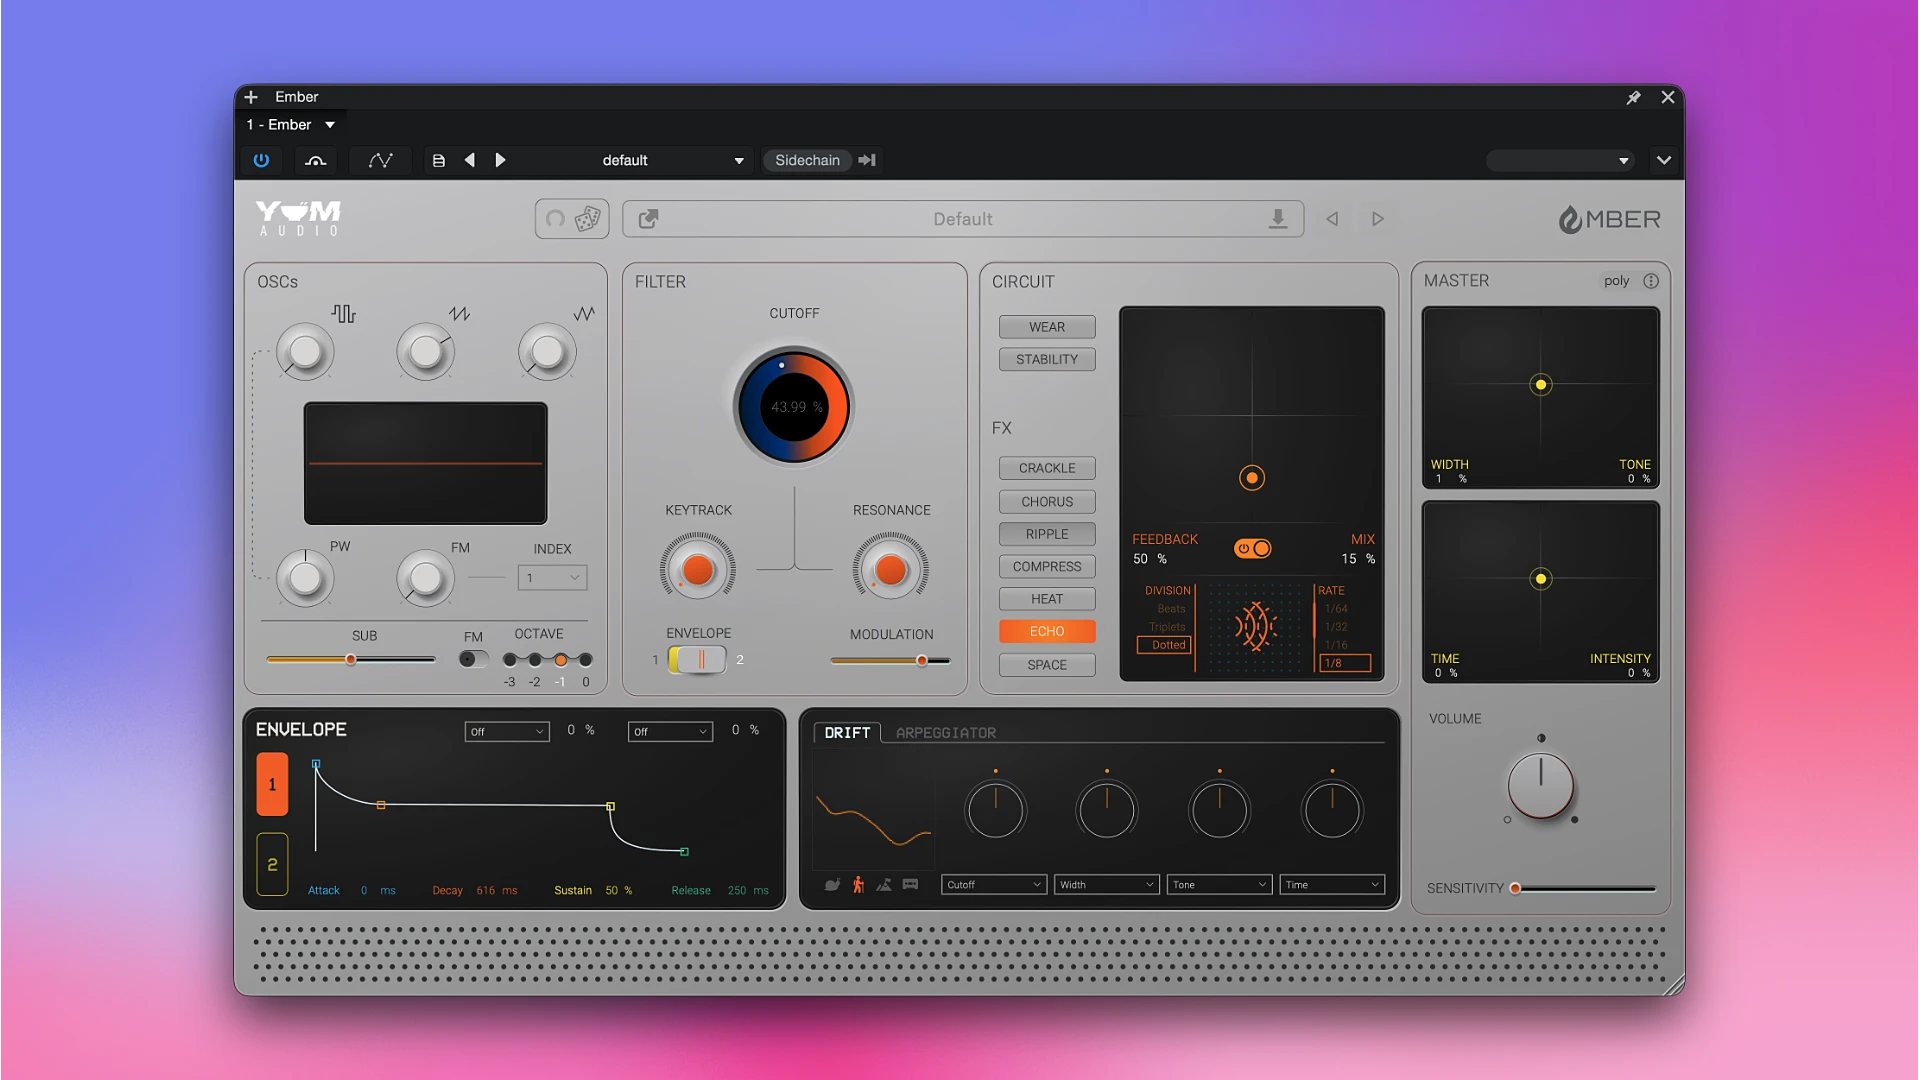Click the save preset download icon
The width and height of the screenshot is (1920, 1080).
1278,219
